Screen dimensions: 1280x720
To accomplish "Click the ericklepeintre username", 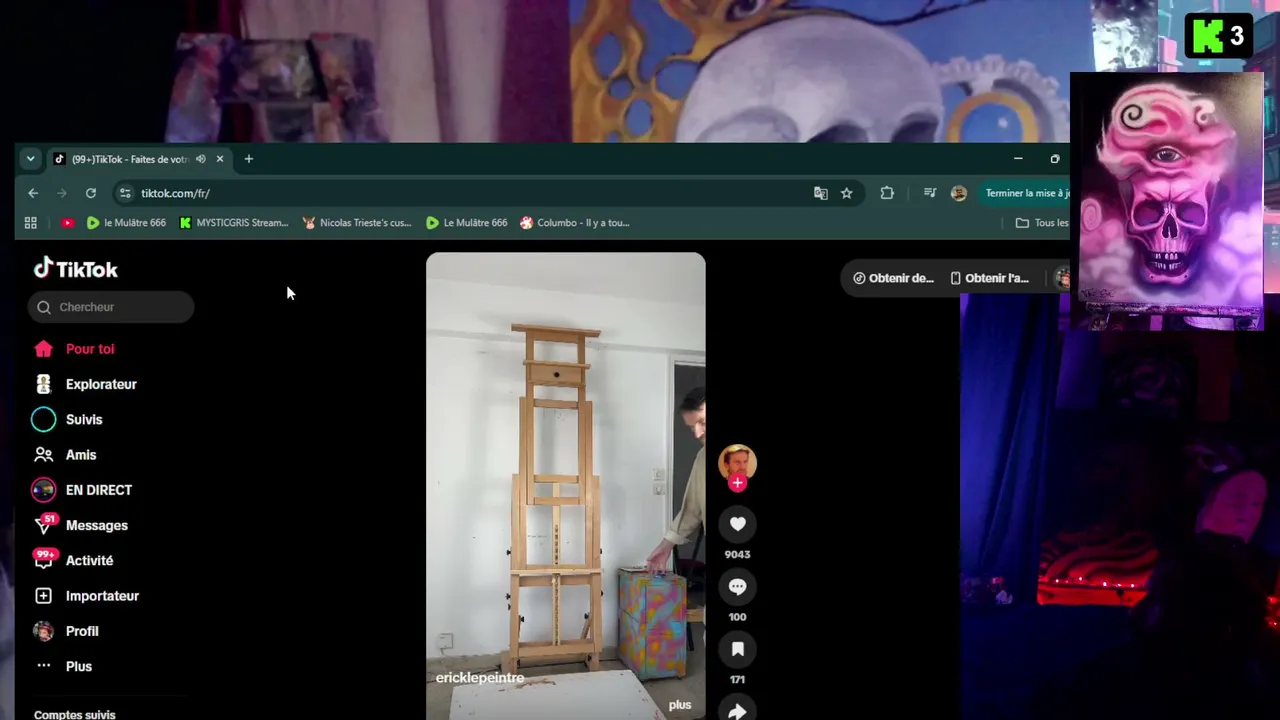I will pyautogui.click(x=480, y=678).
